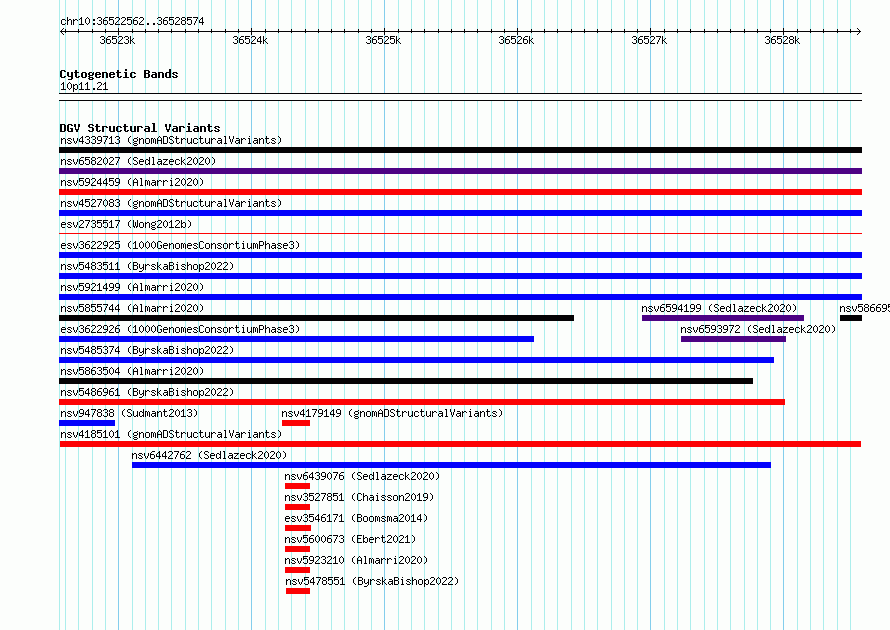Click the nsv5486961 ByrskaBishop2022 red bar
Image resolution: width=890 pixels, height=630 pixels.
[x=422, y=402]
